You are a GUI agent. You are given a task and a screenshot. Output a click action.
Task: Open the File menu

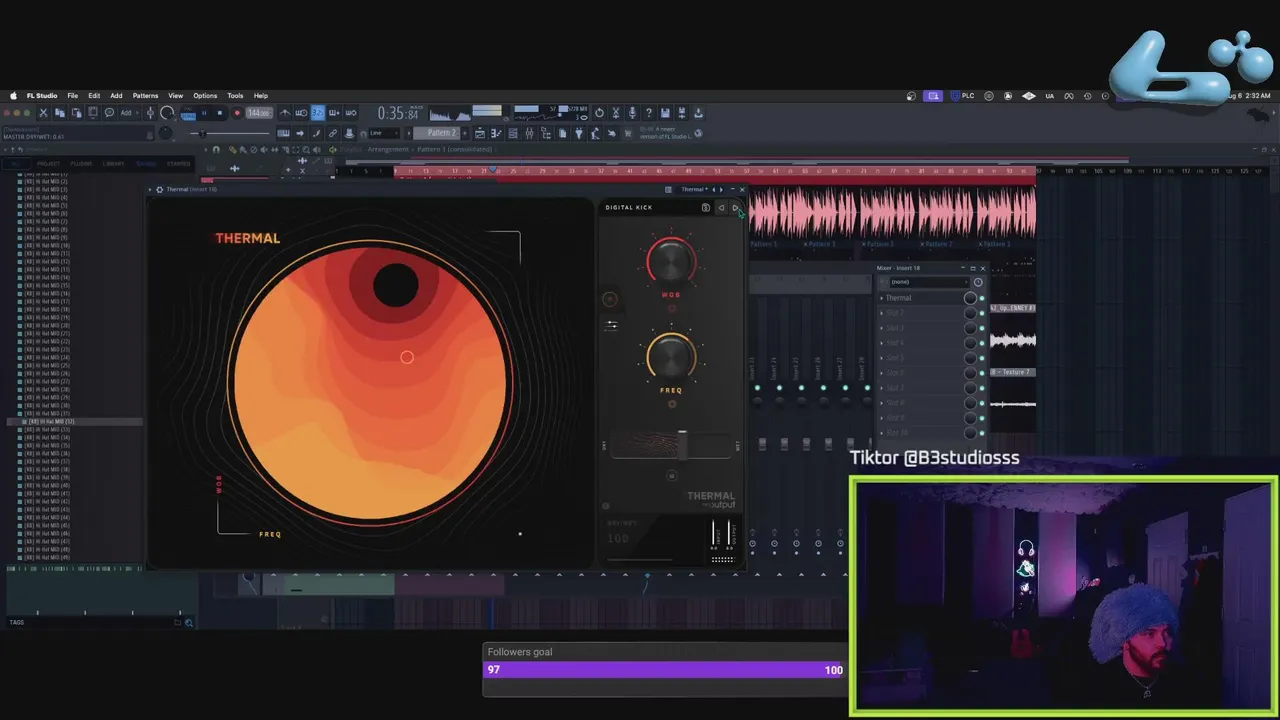pos(73,96)
